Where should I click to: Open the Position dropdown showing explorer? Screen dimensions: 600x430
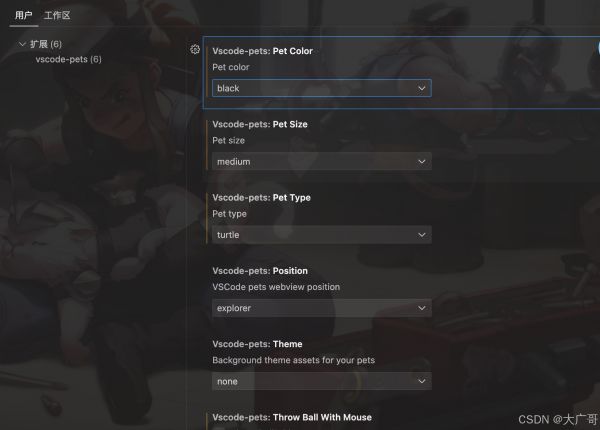pos(322,308)
